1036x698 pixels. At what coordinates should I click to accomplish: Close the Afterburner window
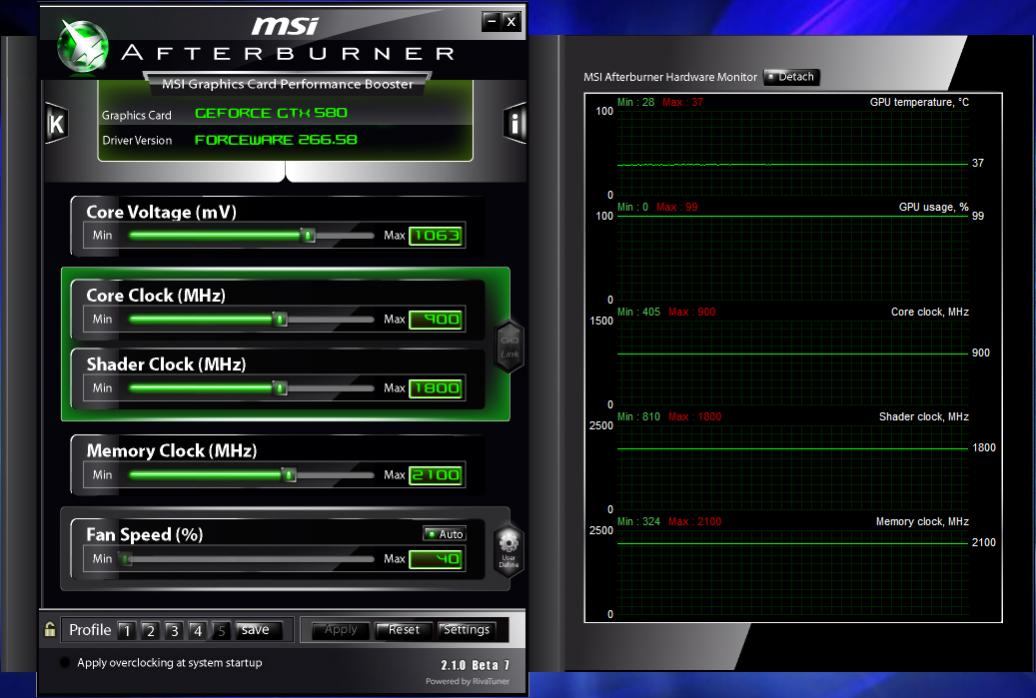click(511, 21)
